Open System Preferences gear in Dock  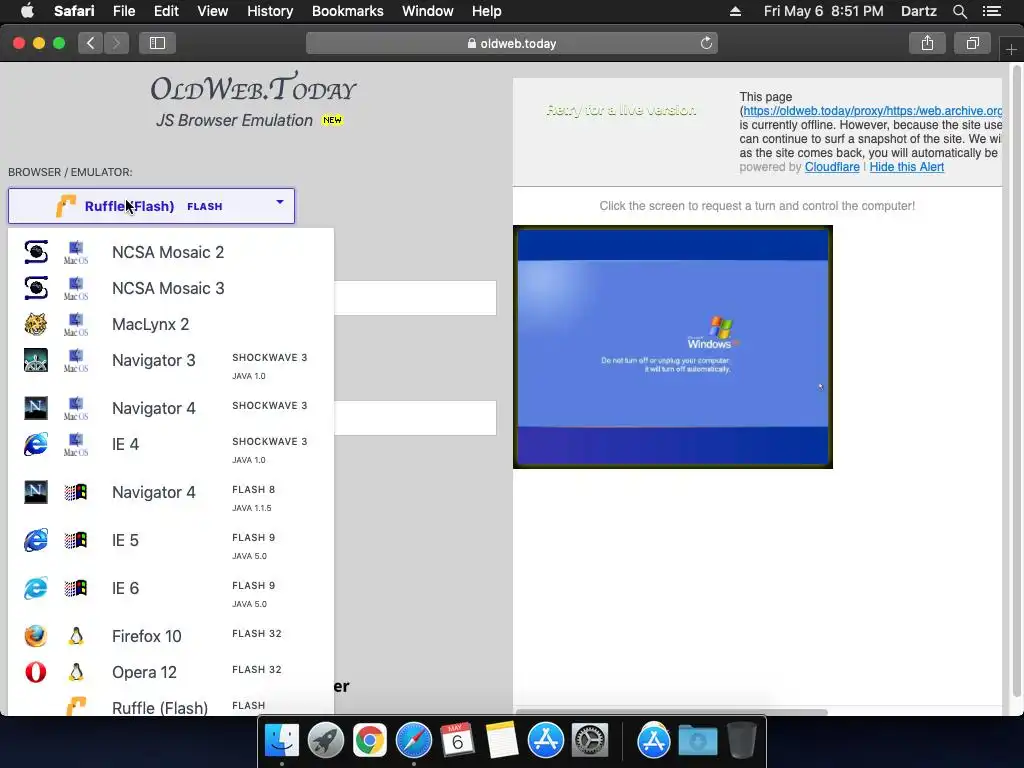[590, 740]
